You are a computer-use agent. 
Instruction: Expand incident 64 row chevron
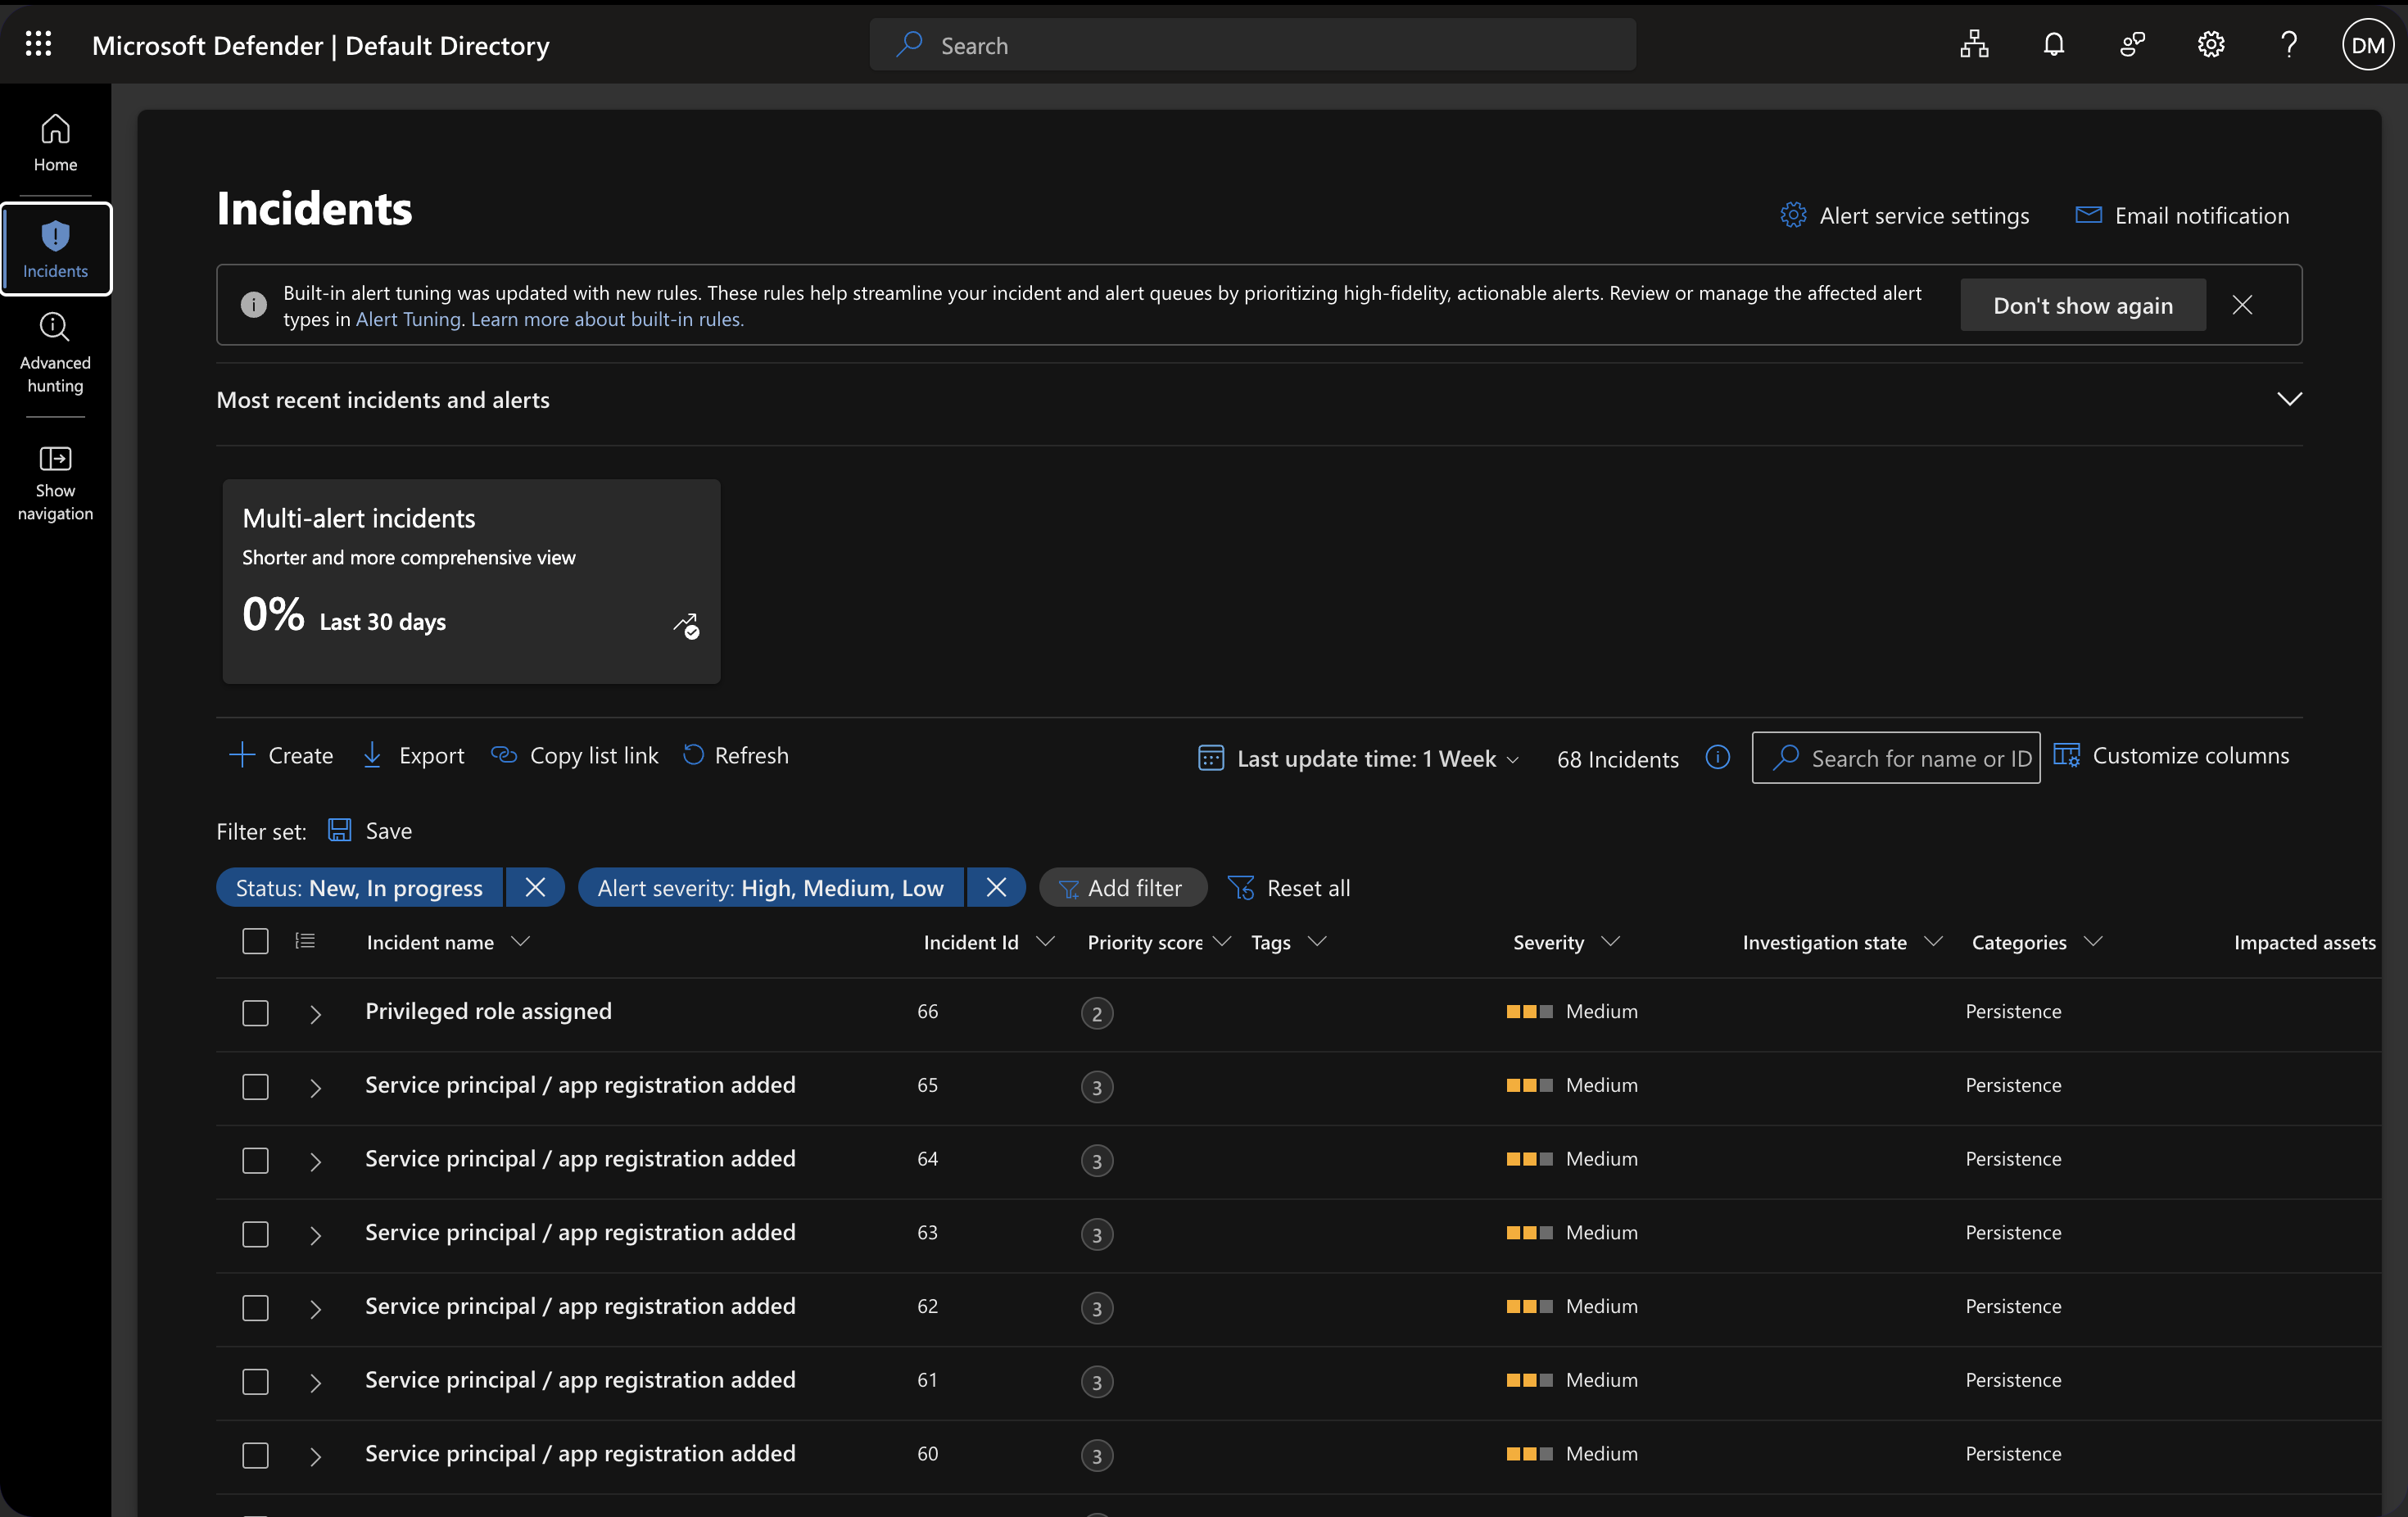315,1162
